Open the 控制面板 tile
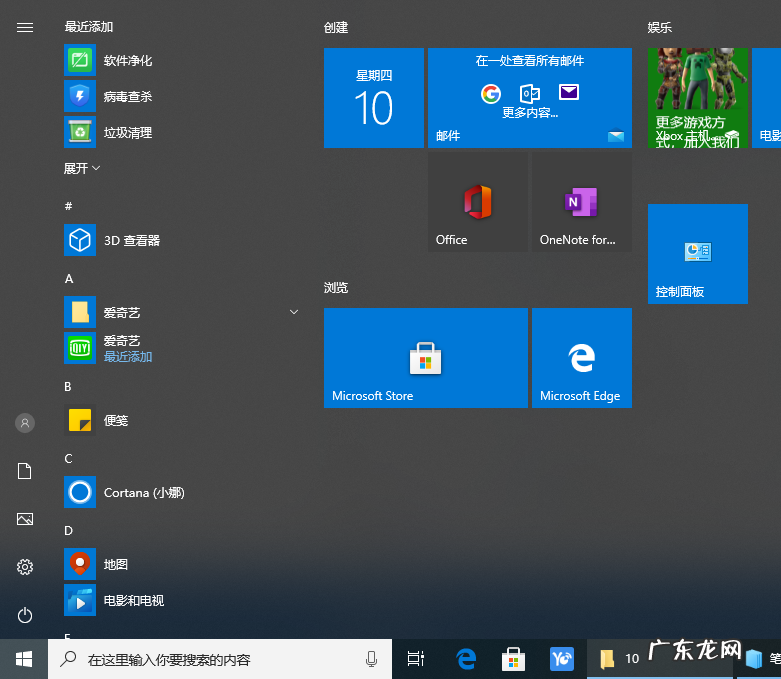This screenshot has width=781, height=679. (x=697, y=254)
